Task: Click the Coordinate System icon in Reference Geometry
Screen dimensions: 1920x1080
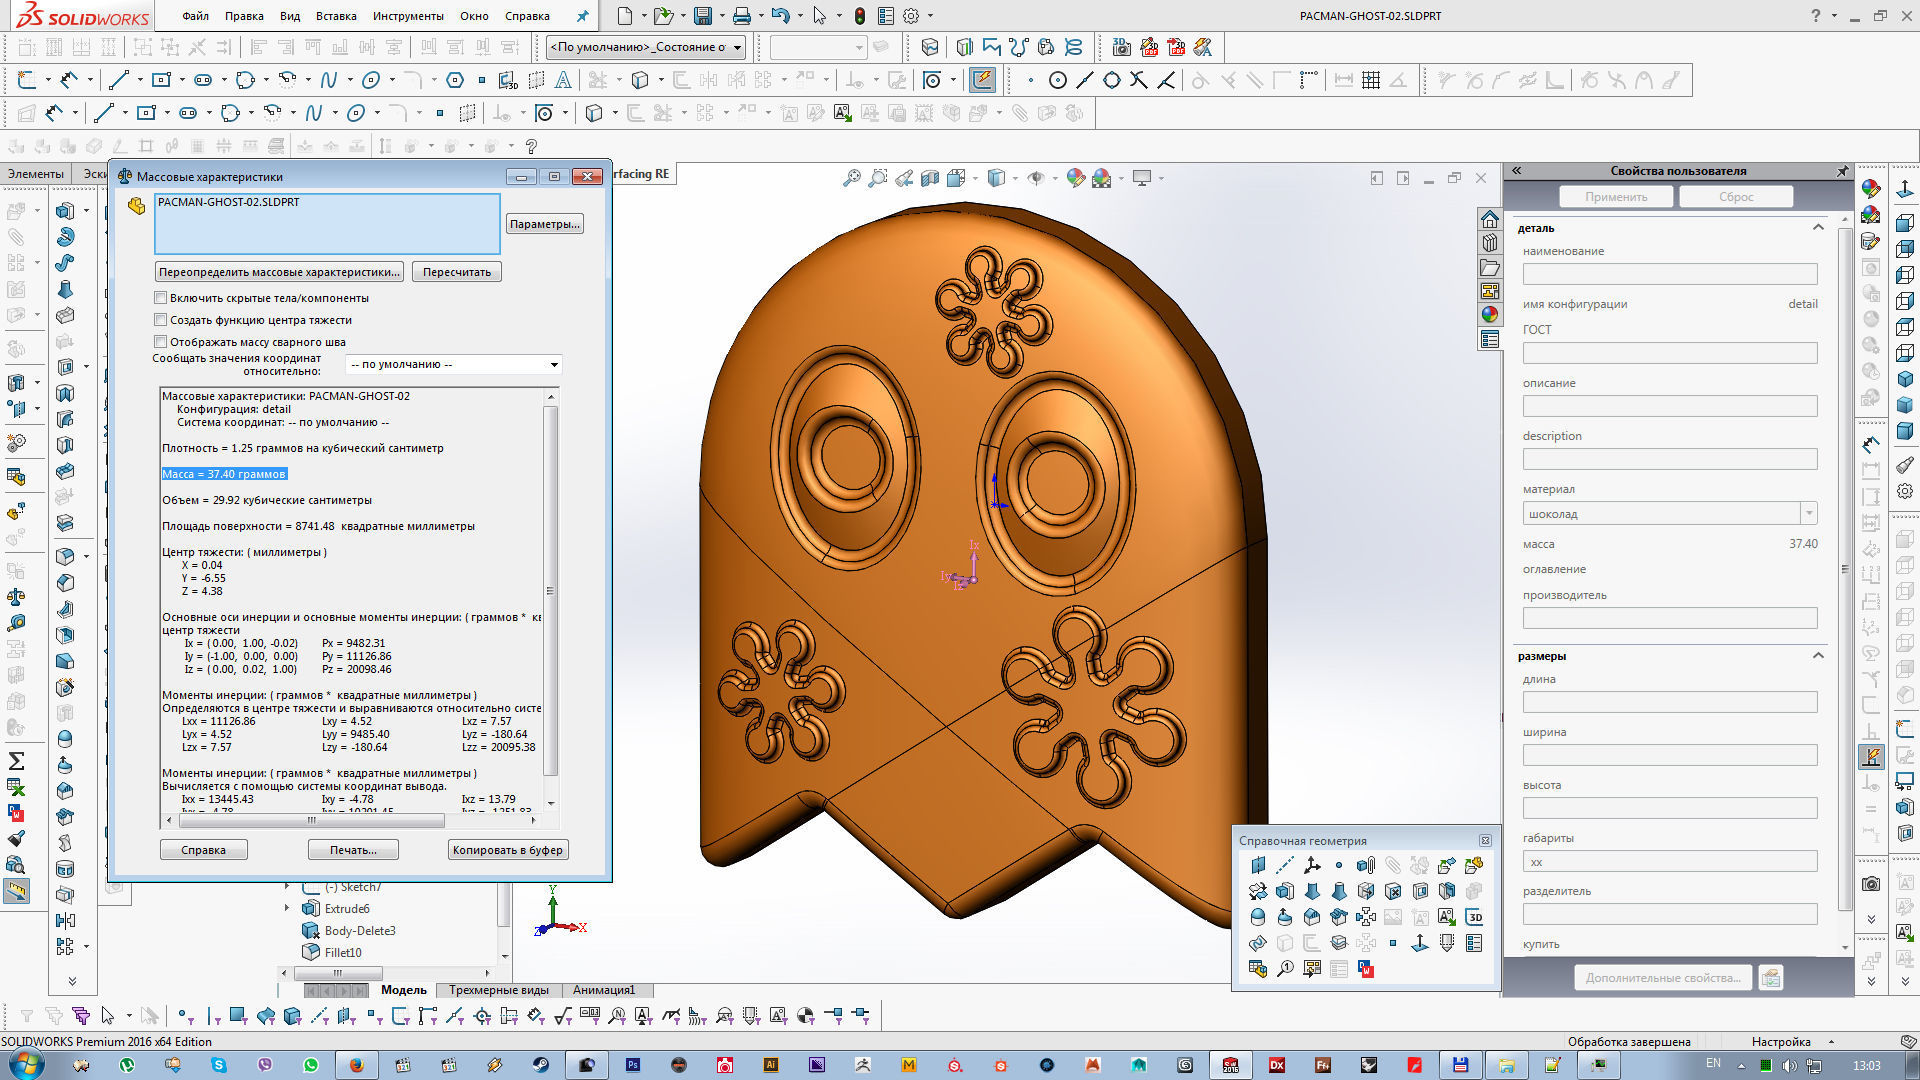Action: click(1312, 865)
